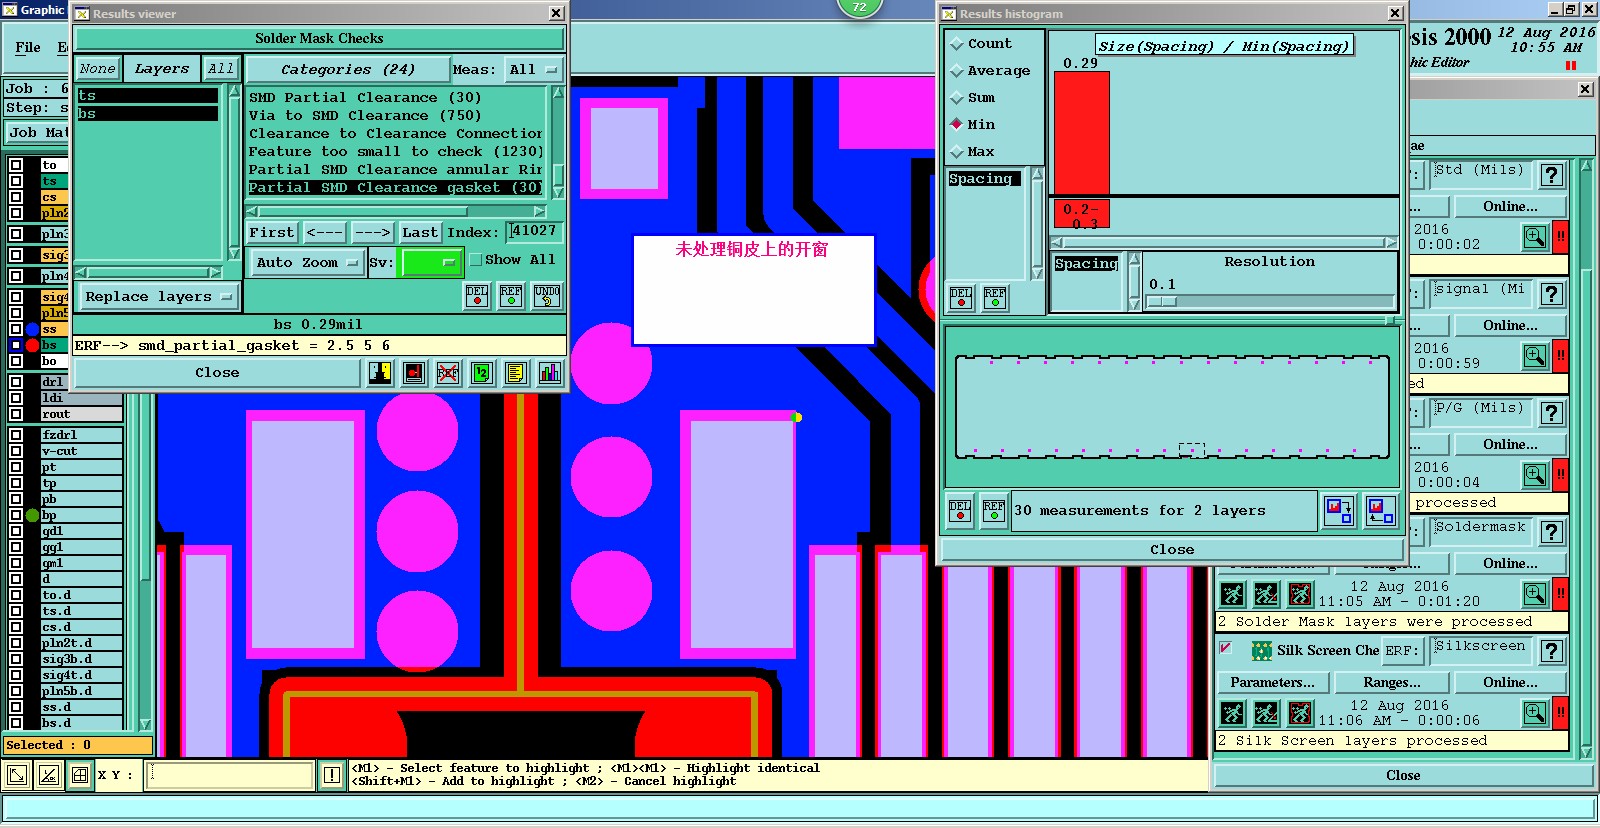The image size is (1600, 828).
Task: Click help question mark next to Soldermask
Action: 1552,532
